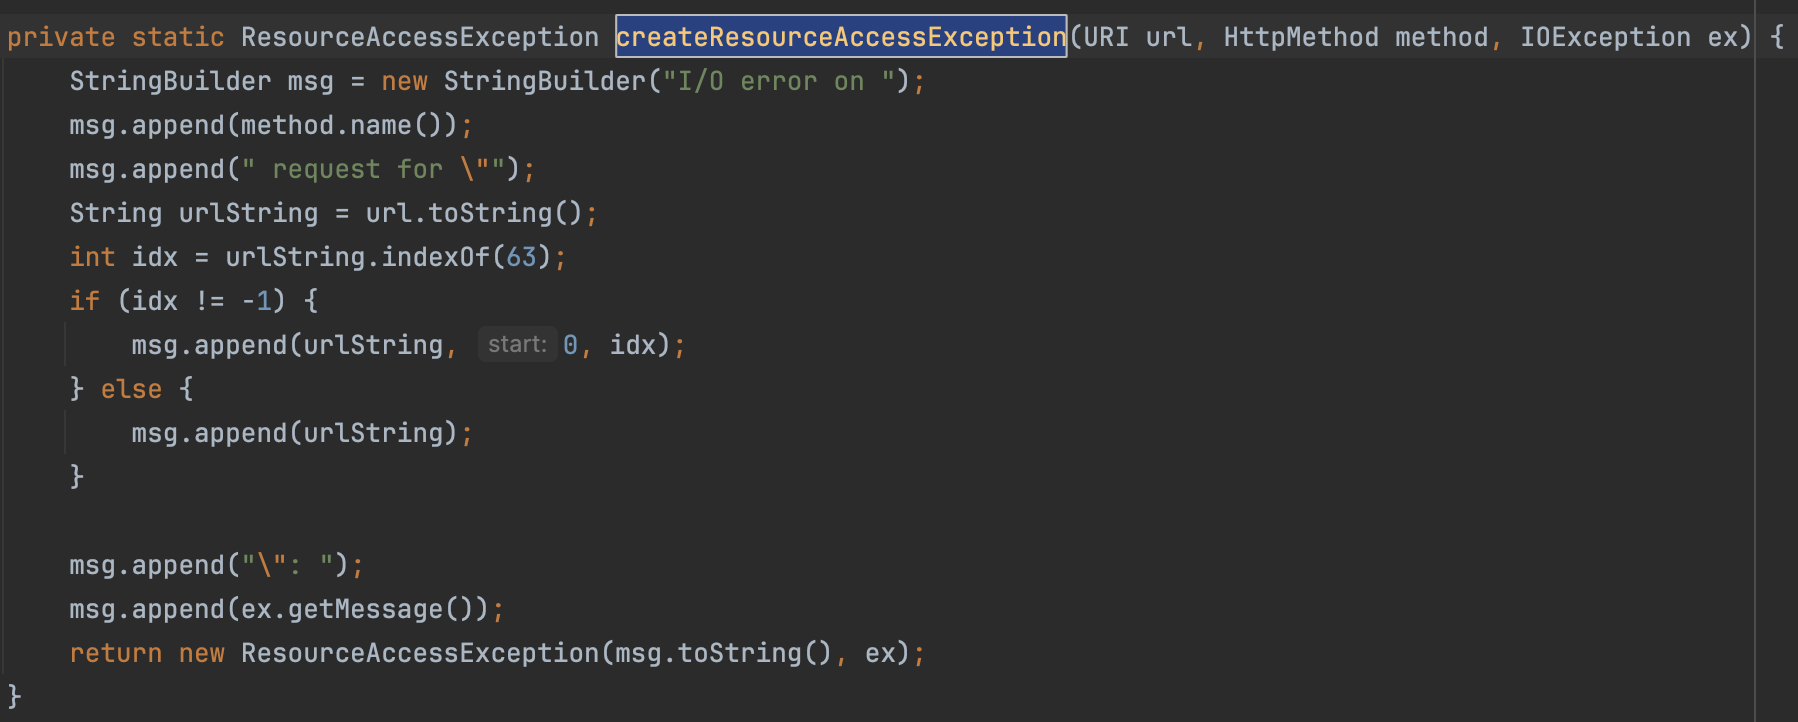Click the -1 literal in the if condition

(x=256, y=301)
